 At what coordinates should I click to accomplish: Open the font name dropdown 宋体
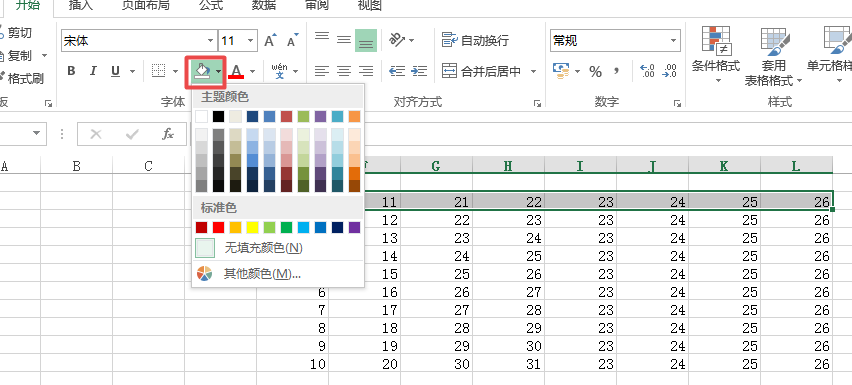click(x=210, y=41)
